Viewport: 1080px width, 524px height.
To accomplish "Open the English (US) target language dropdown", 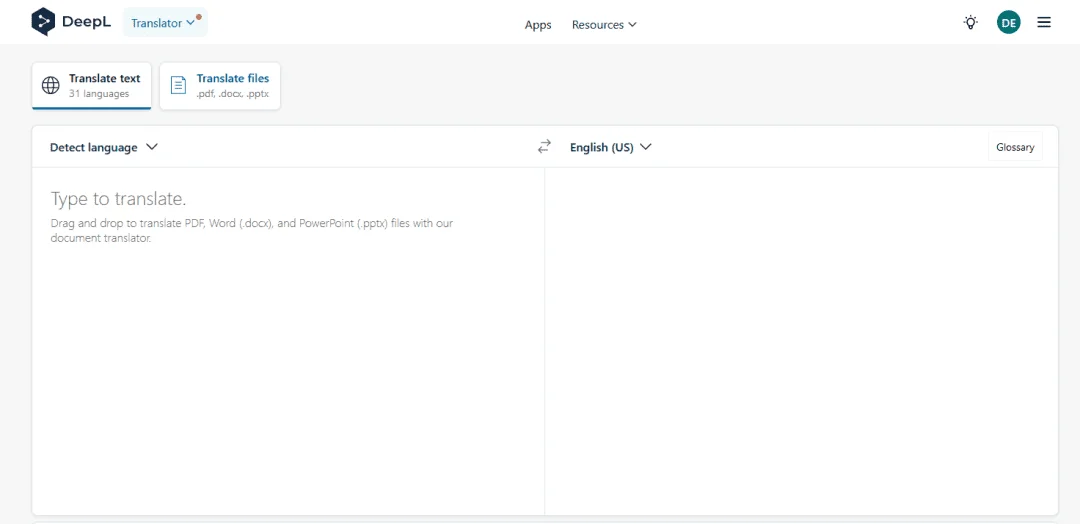I will point(610,147).
